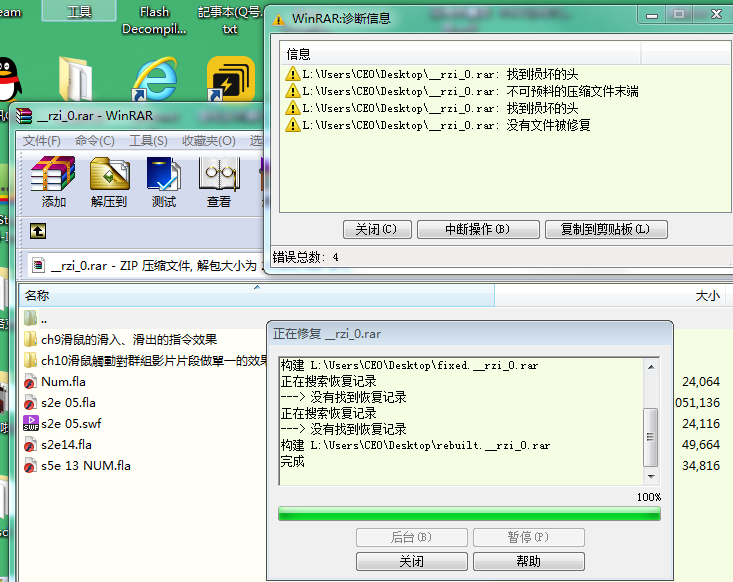Open Flash Decompiler desktop shortcut label
Image resolution: width=733 pixels, height=582 pixels.
[154, 20]
